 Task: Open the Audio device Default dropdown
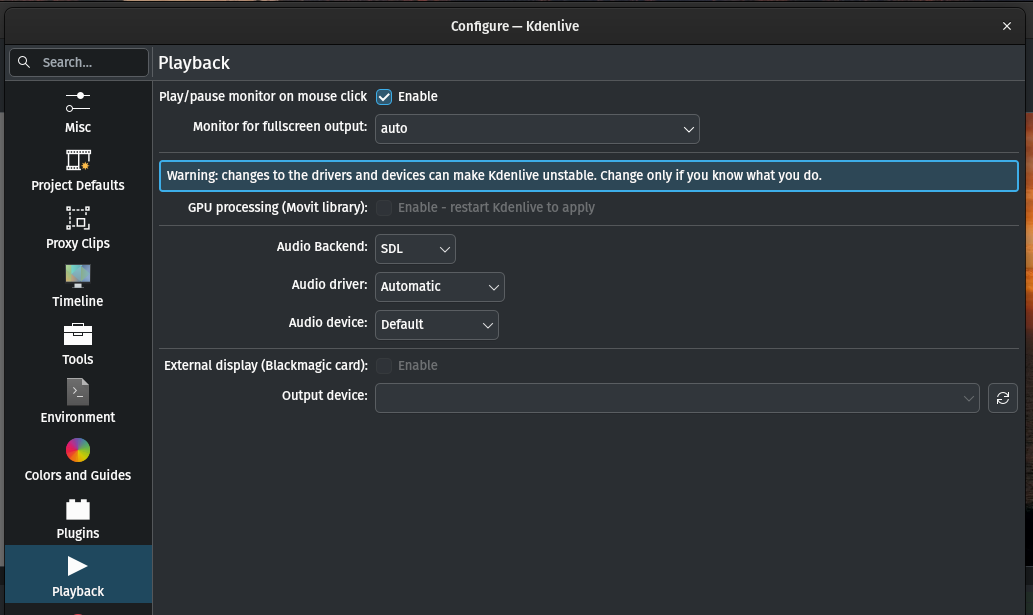pos(437,325)
